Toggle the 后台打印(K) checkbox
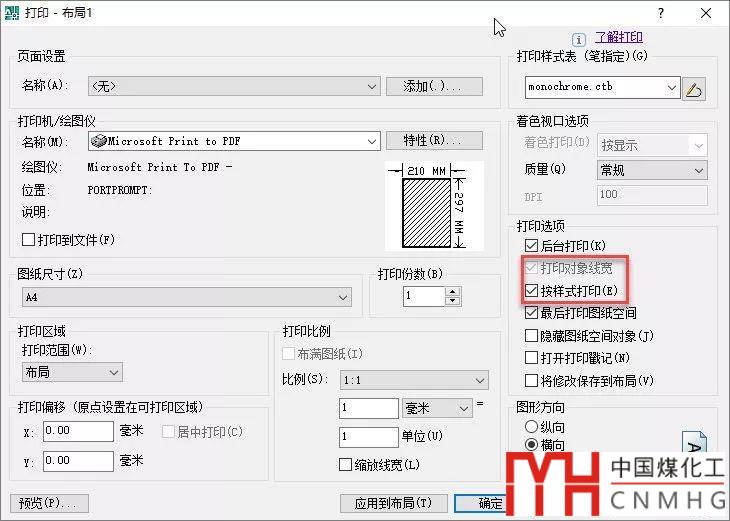The image size is (730, 521). coord(531,245)
